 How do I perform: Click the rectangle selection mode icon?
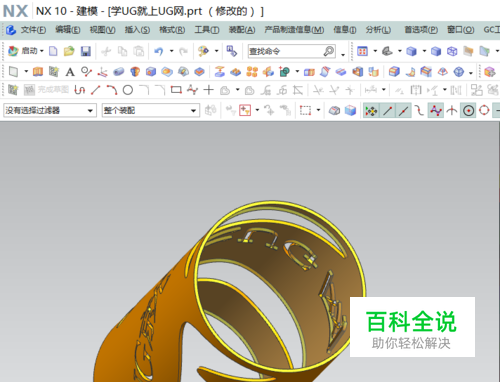click(305, 110)
